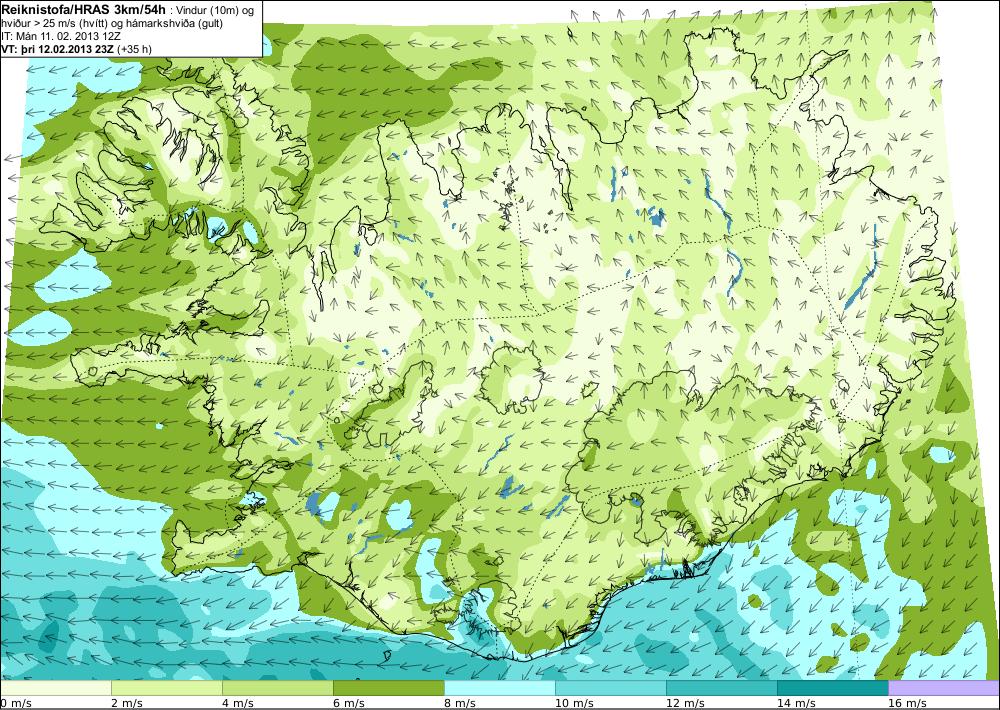Click the '6 m/s' legend label
This screenshot has width=1000, height=710.
349,703
